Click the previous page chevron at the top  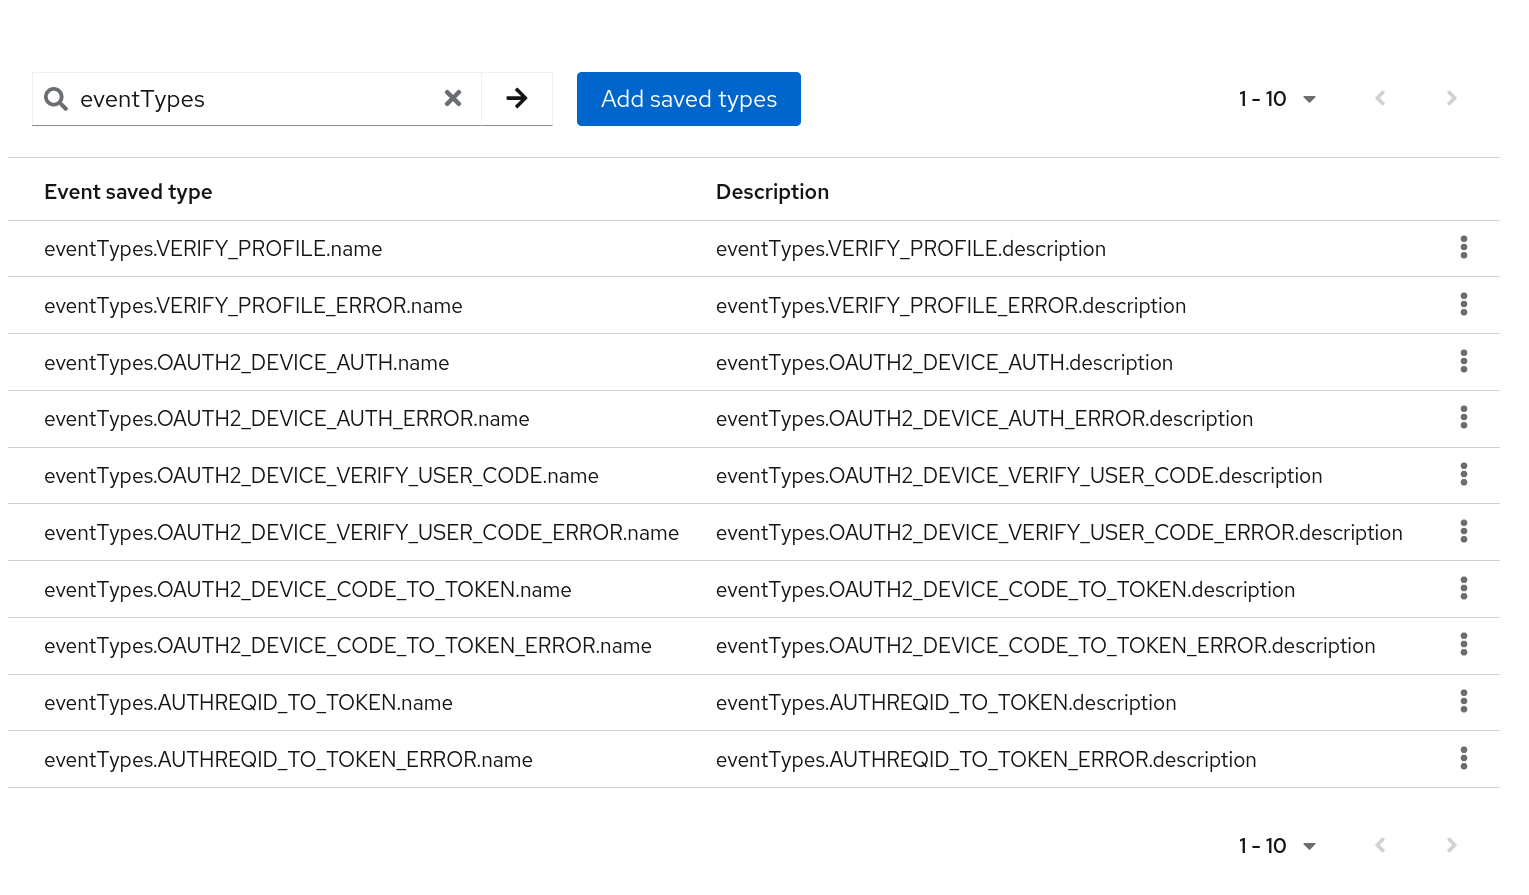pos(1380,98)
